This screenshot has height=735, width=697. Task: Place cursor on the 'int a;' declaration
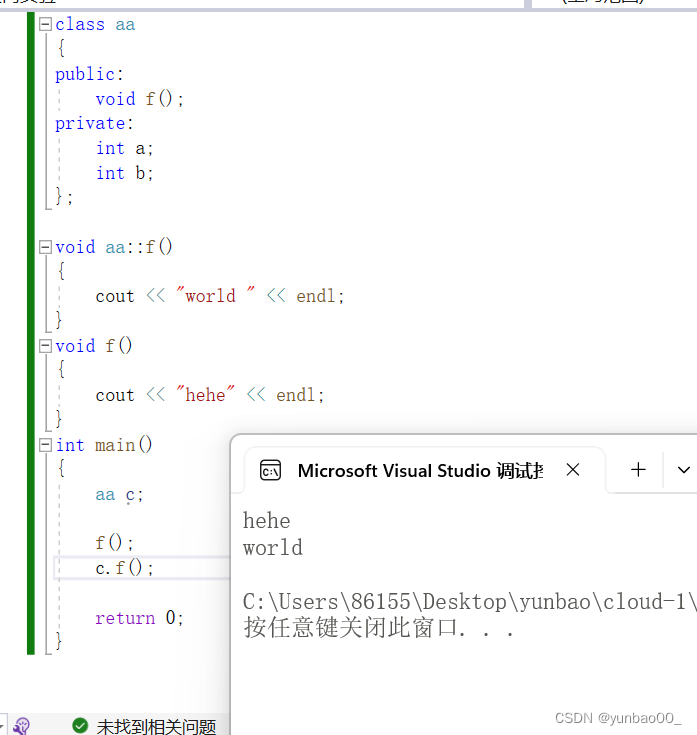125,149
